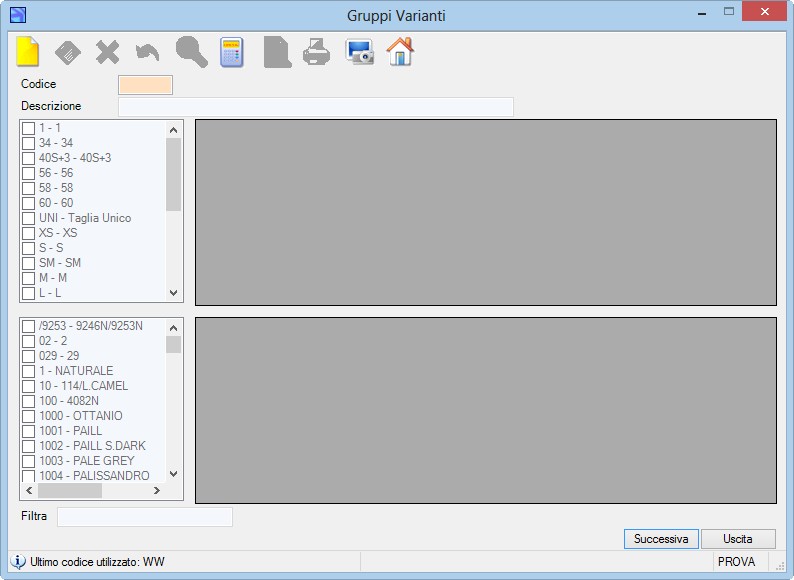The width and height of the screenshot is (794, 580).
Task: Click the Filtra input field
Action: click(x=145, y=517)
